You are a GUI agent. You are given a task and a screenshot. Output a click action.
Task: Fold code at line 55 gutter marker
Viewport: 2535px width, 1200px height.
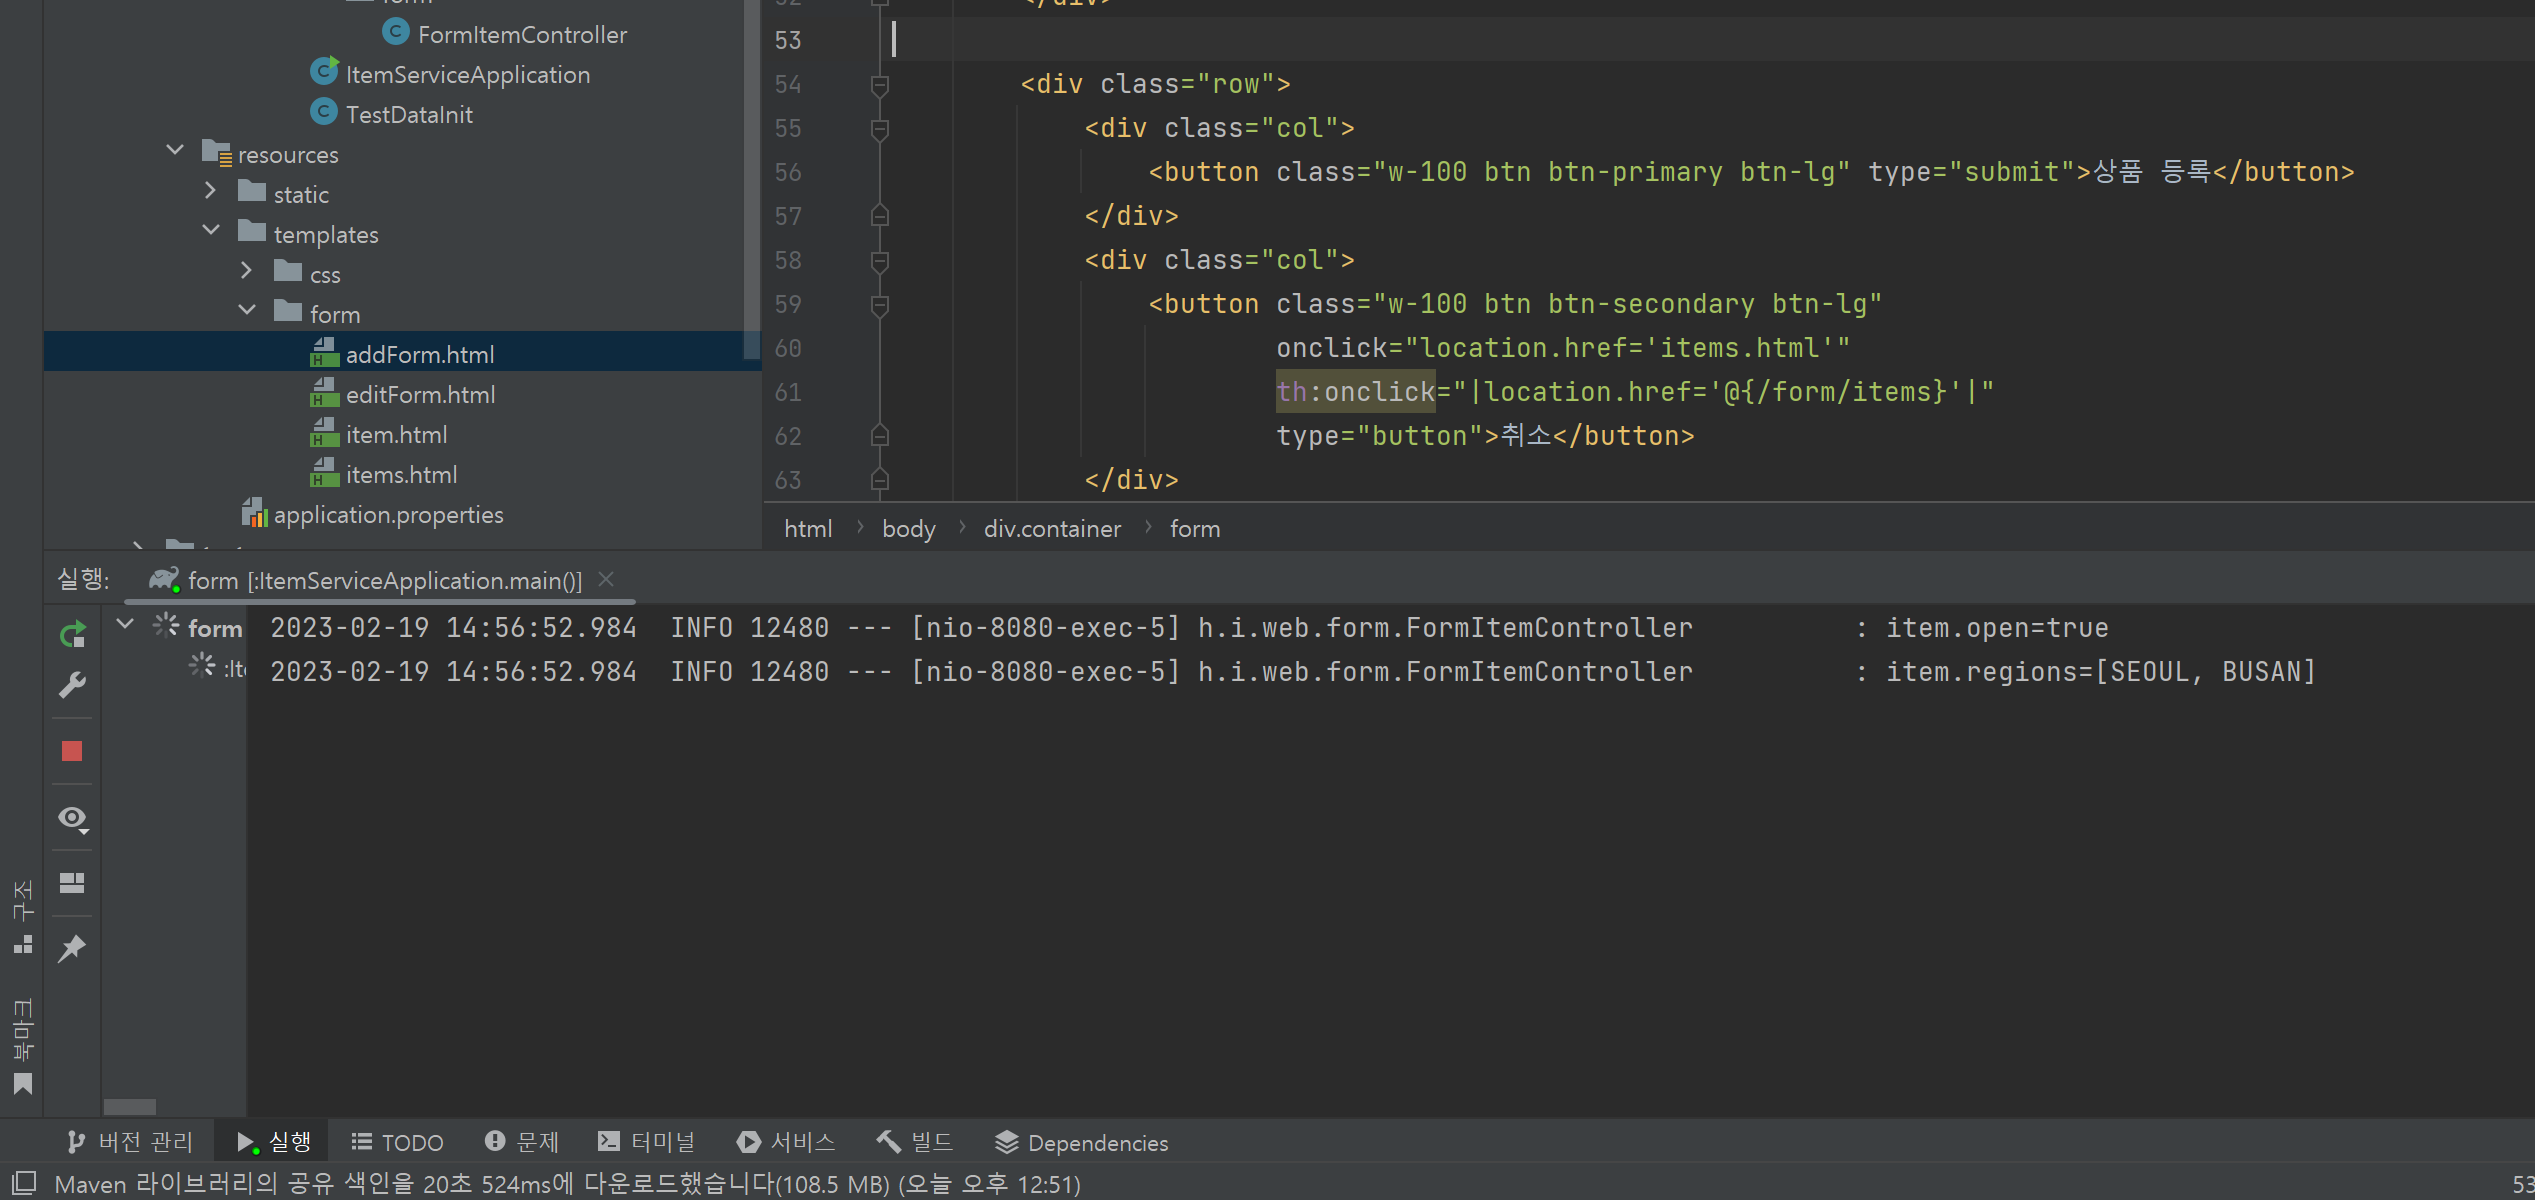[880, 129]
